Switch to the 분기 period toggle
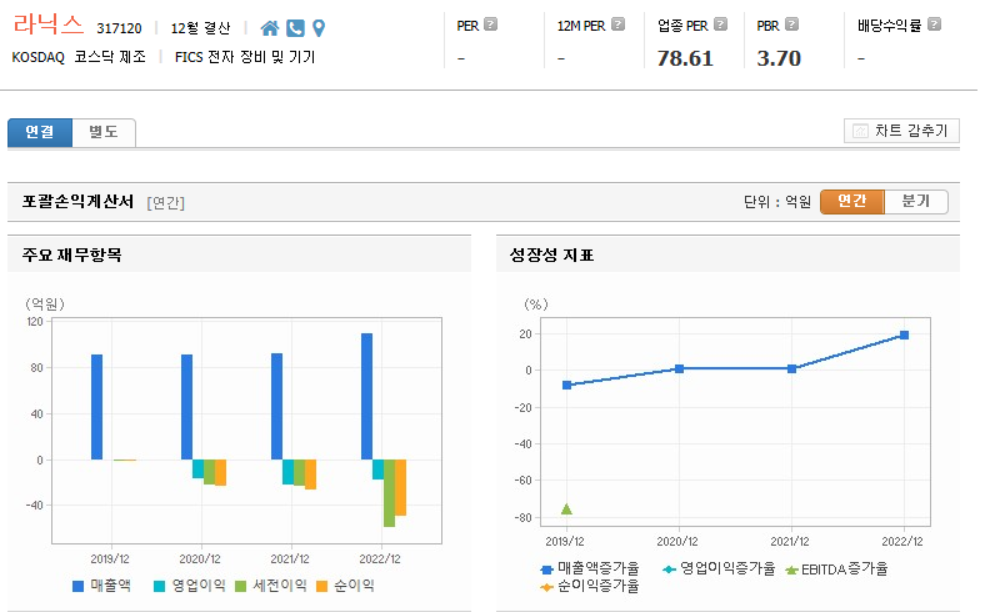The width and height of the screenshot is (981, 612). [x=916, y=201]
